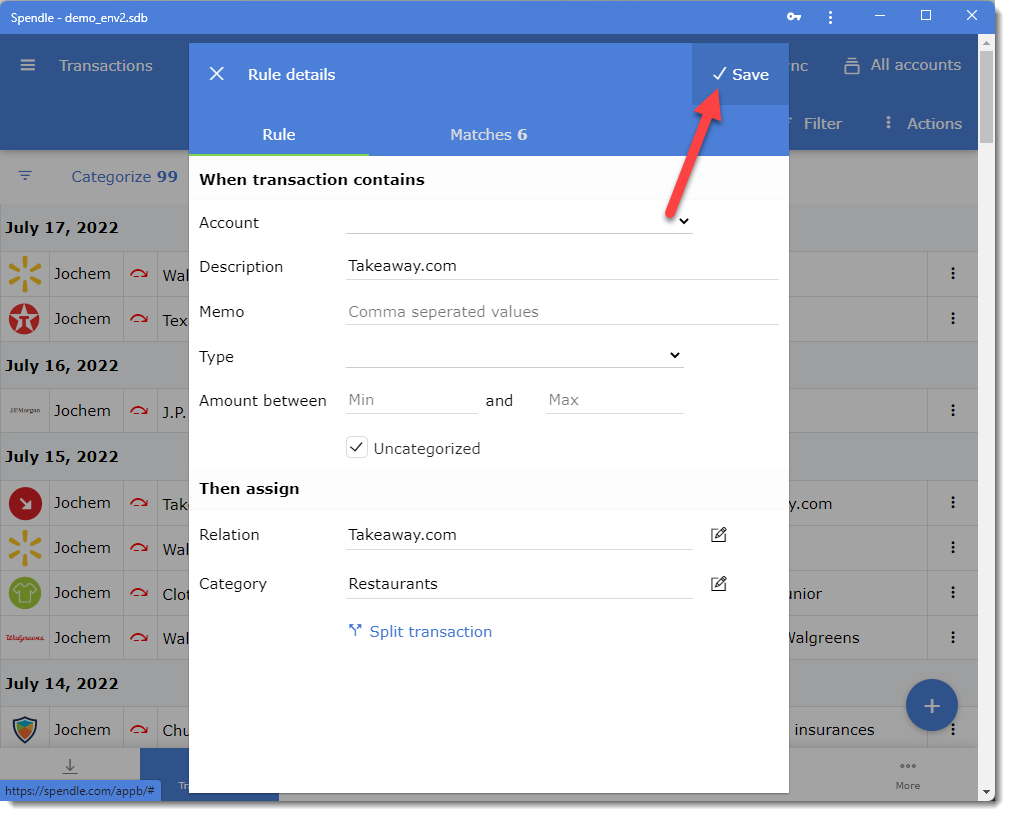Switch to the Rule tab
This screenshot has width=1010, height=816.
[x=278, y=135]
